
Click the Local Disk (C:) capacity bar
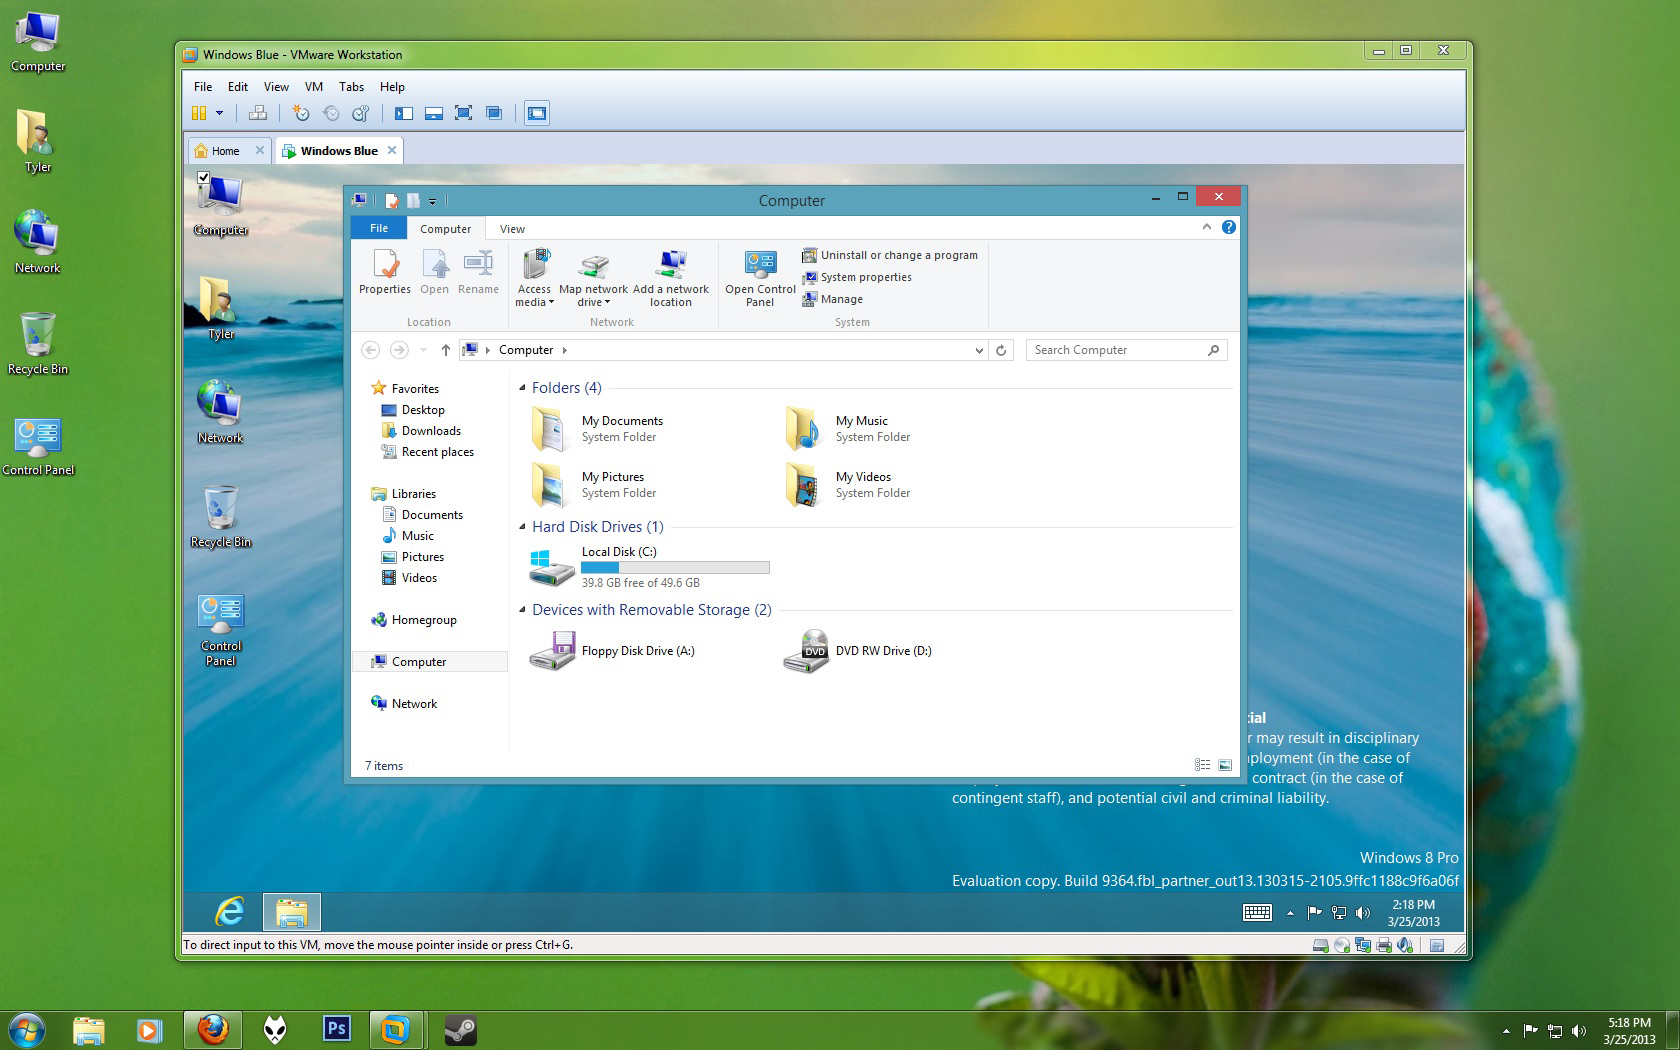pyautogui.click(x=675, y=568)
